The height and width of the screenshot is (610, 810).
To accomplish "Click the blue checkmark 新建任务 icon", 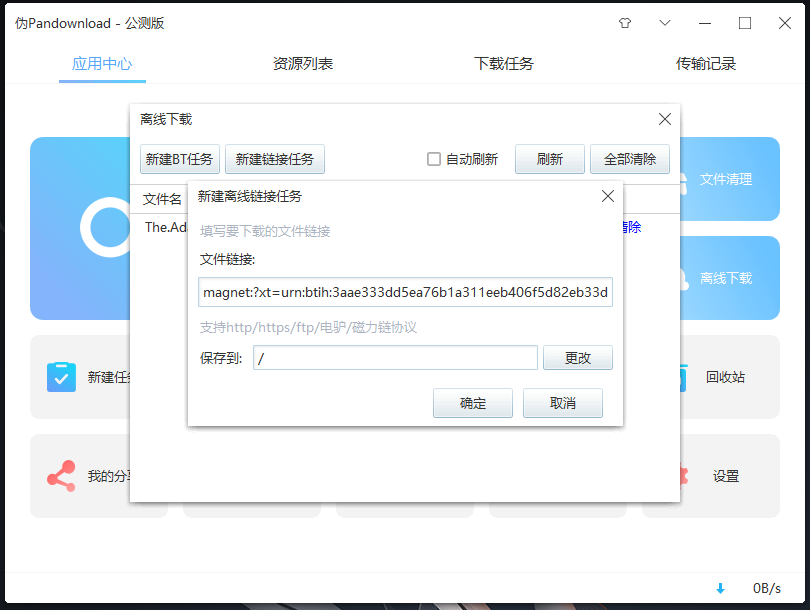I will (x=61, y=377).
